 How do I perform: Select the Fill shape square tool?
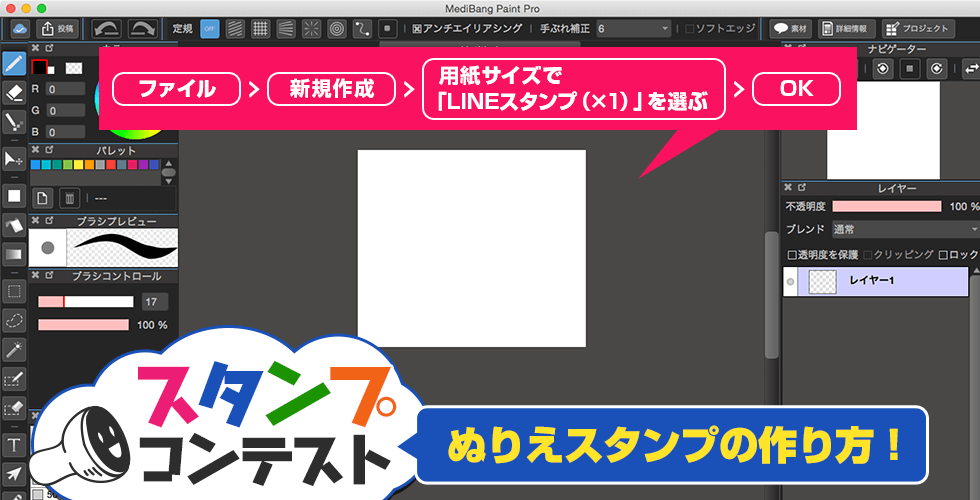[14, 196]
